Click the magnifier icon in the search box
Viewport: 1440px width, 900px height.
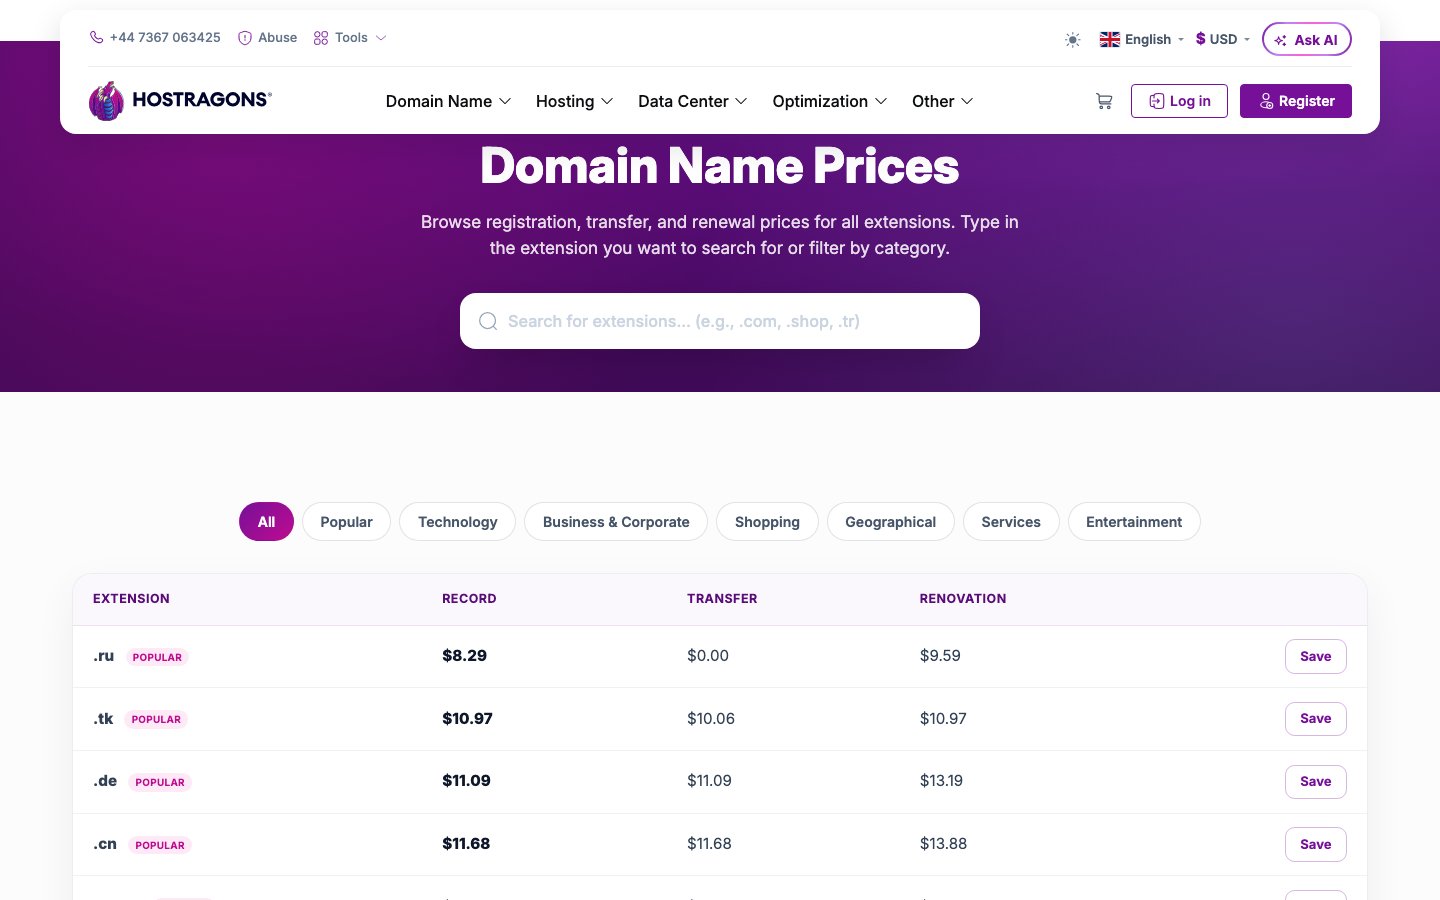[x=488, y=321]
